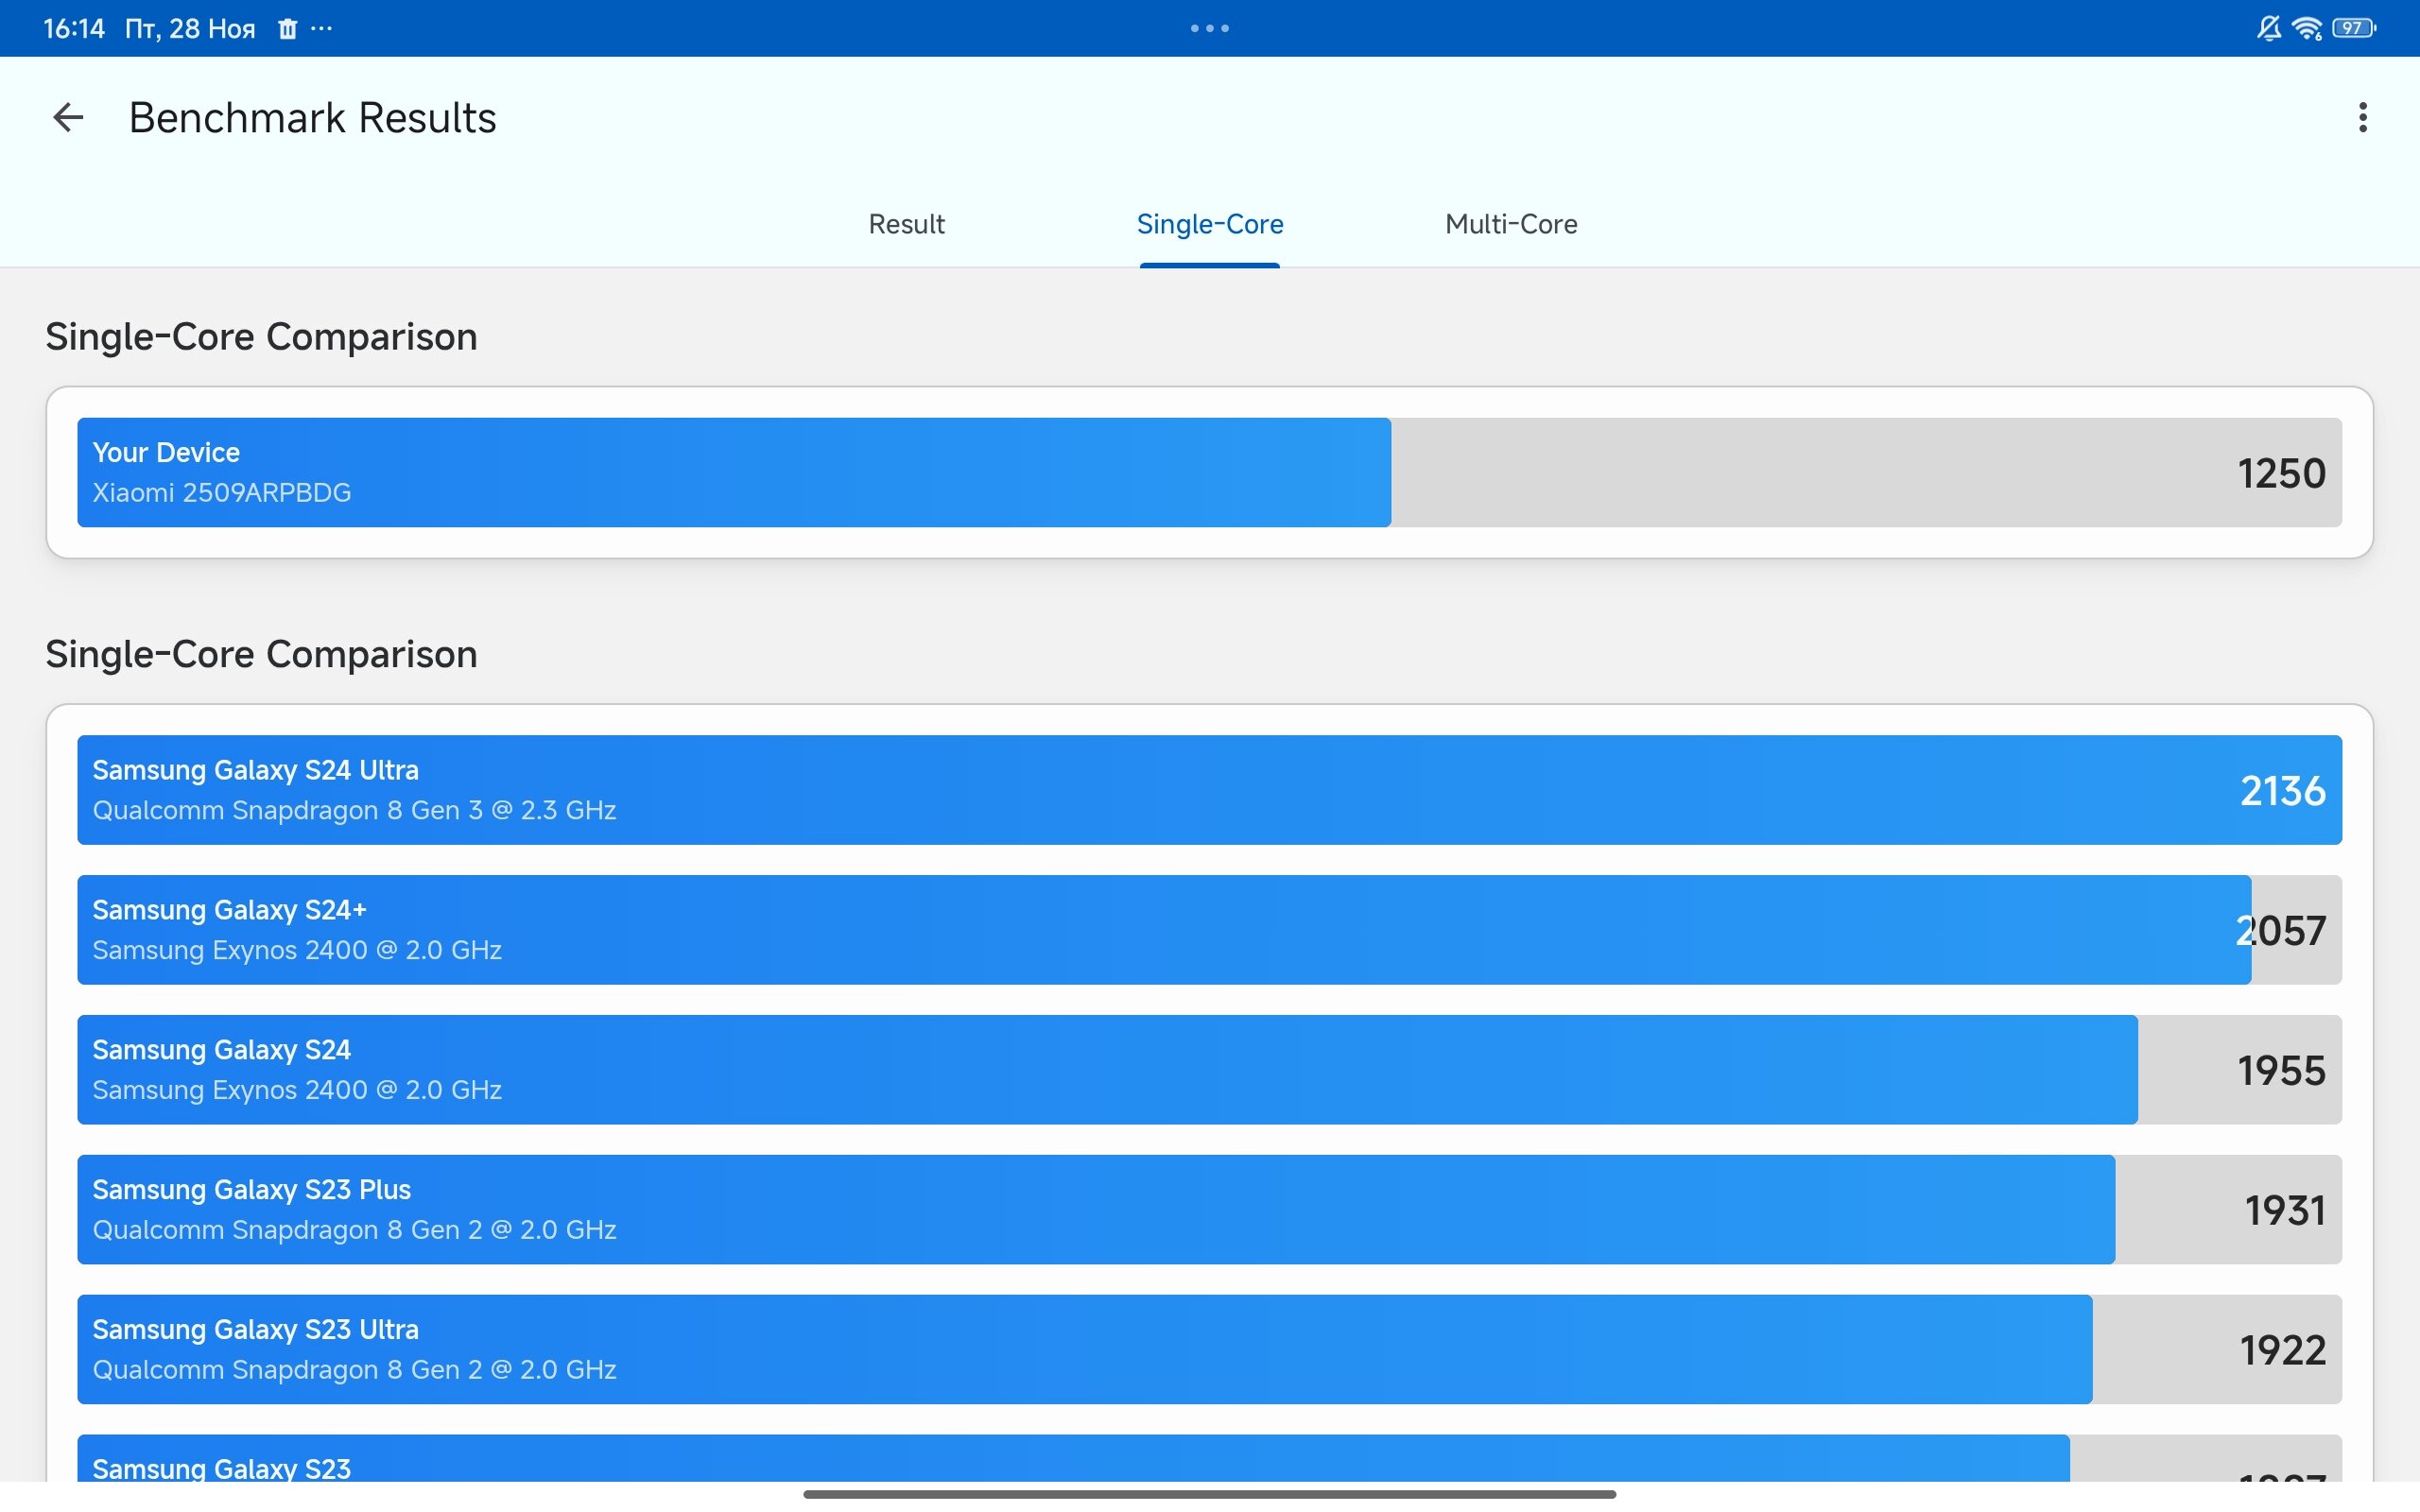The height and width of the screenshot is (1512, 2420).
Task: Select the Single-Core tab
Action: coord(1210,224)
